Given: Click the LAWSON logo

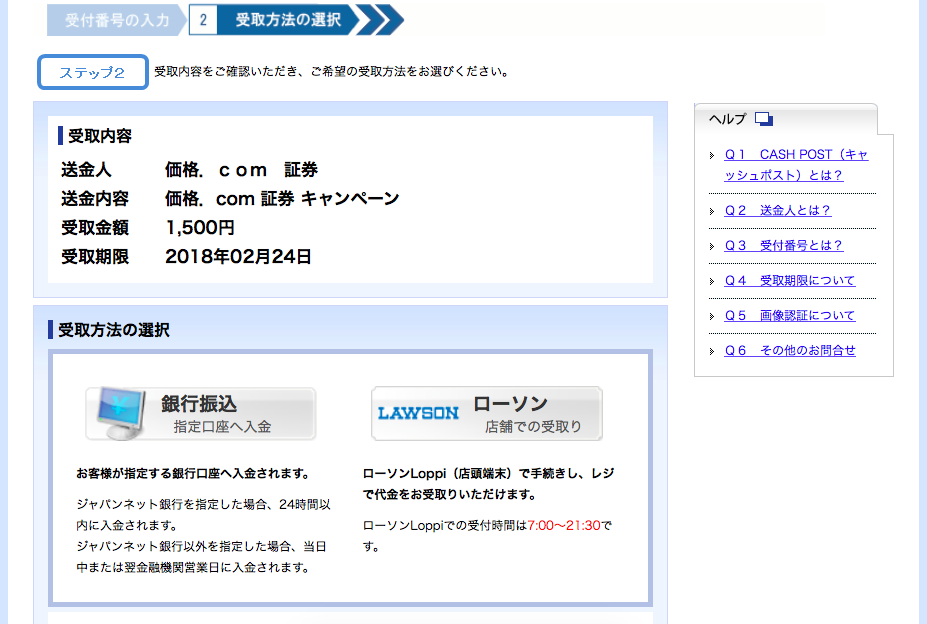Looking at the screenshot, I should click(x=418, y=413).
